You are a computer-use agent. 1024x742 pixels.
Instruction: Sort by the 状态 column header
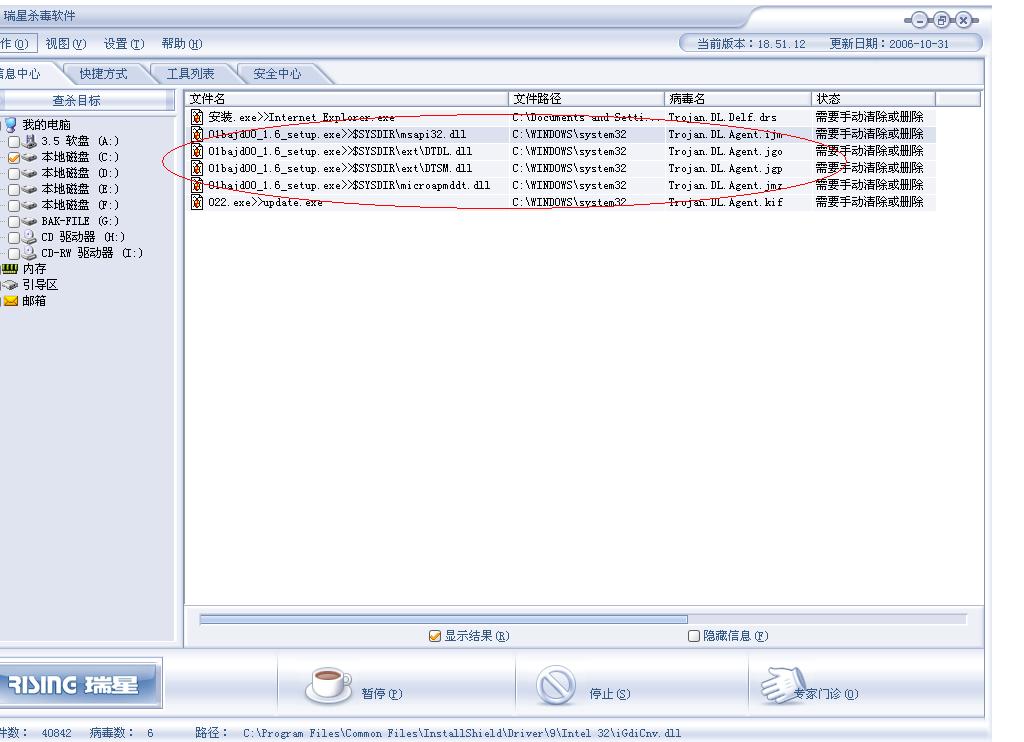873,99
